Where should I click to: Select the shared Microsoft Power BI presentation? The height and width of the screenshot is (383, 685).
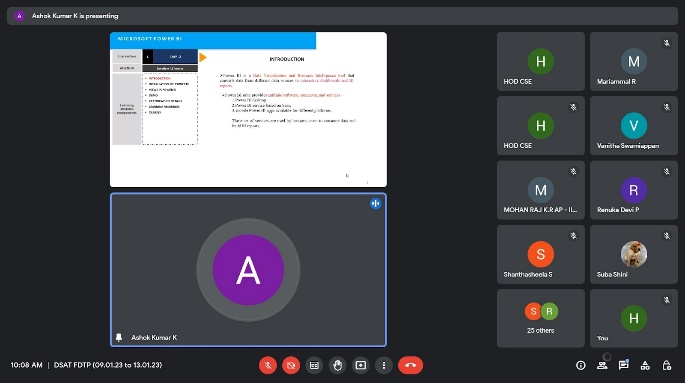(248, 109)
